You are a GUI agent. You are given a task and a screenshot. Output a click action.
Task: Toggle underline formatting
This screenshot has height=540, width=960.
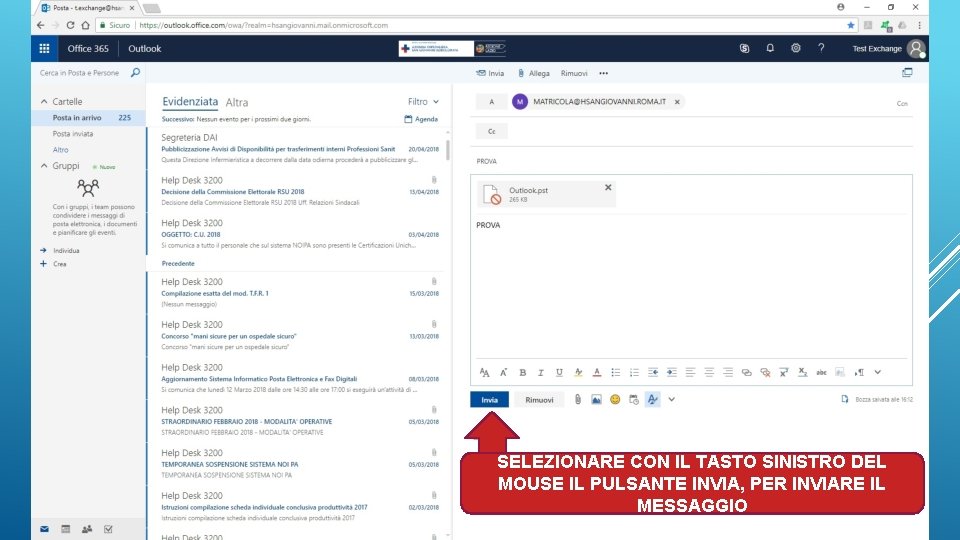559,372
